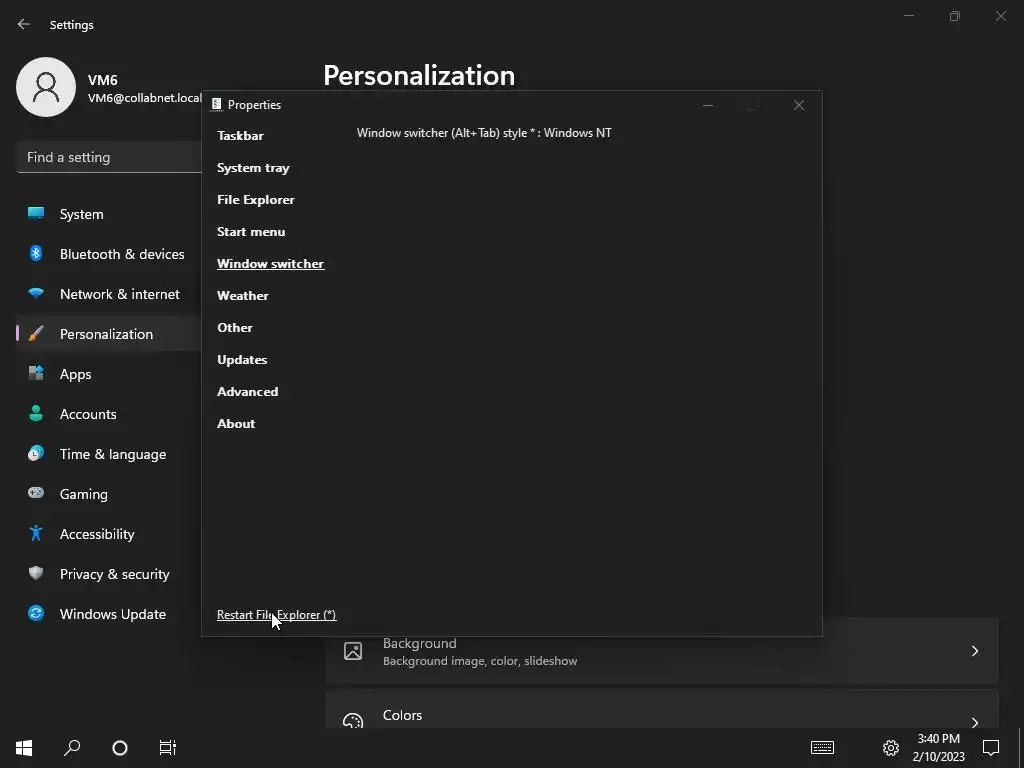The image size is (1024, 768).
Task: Click the touch keyboard tray icon
Action: (822, 748)
